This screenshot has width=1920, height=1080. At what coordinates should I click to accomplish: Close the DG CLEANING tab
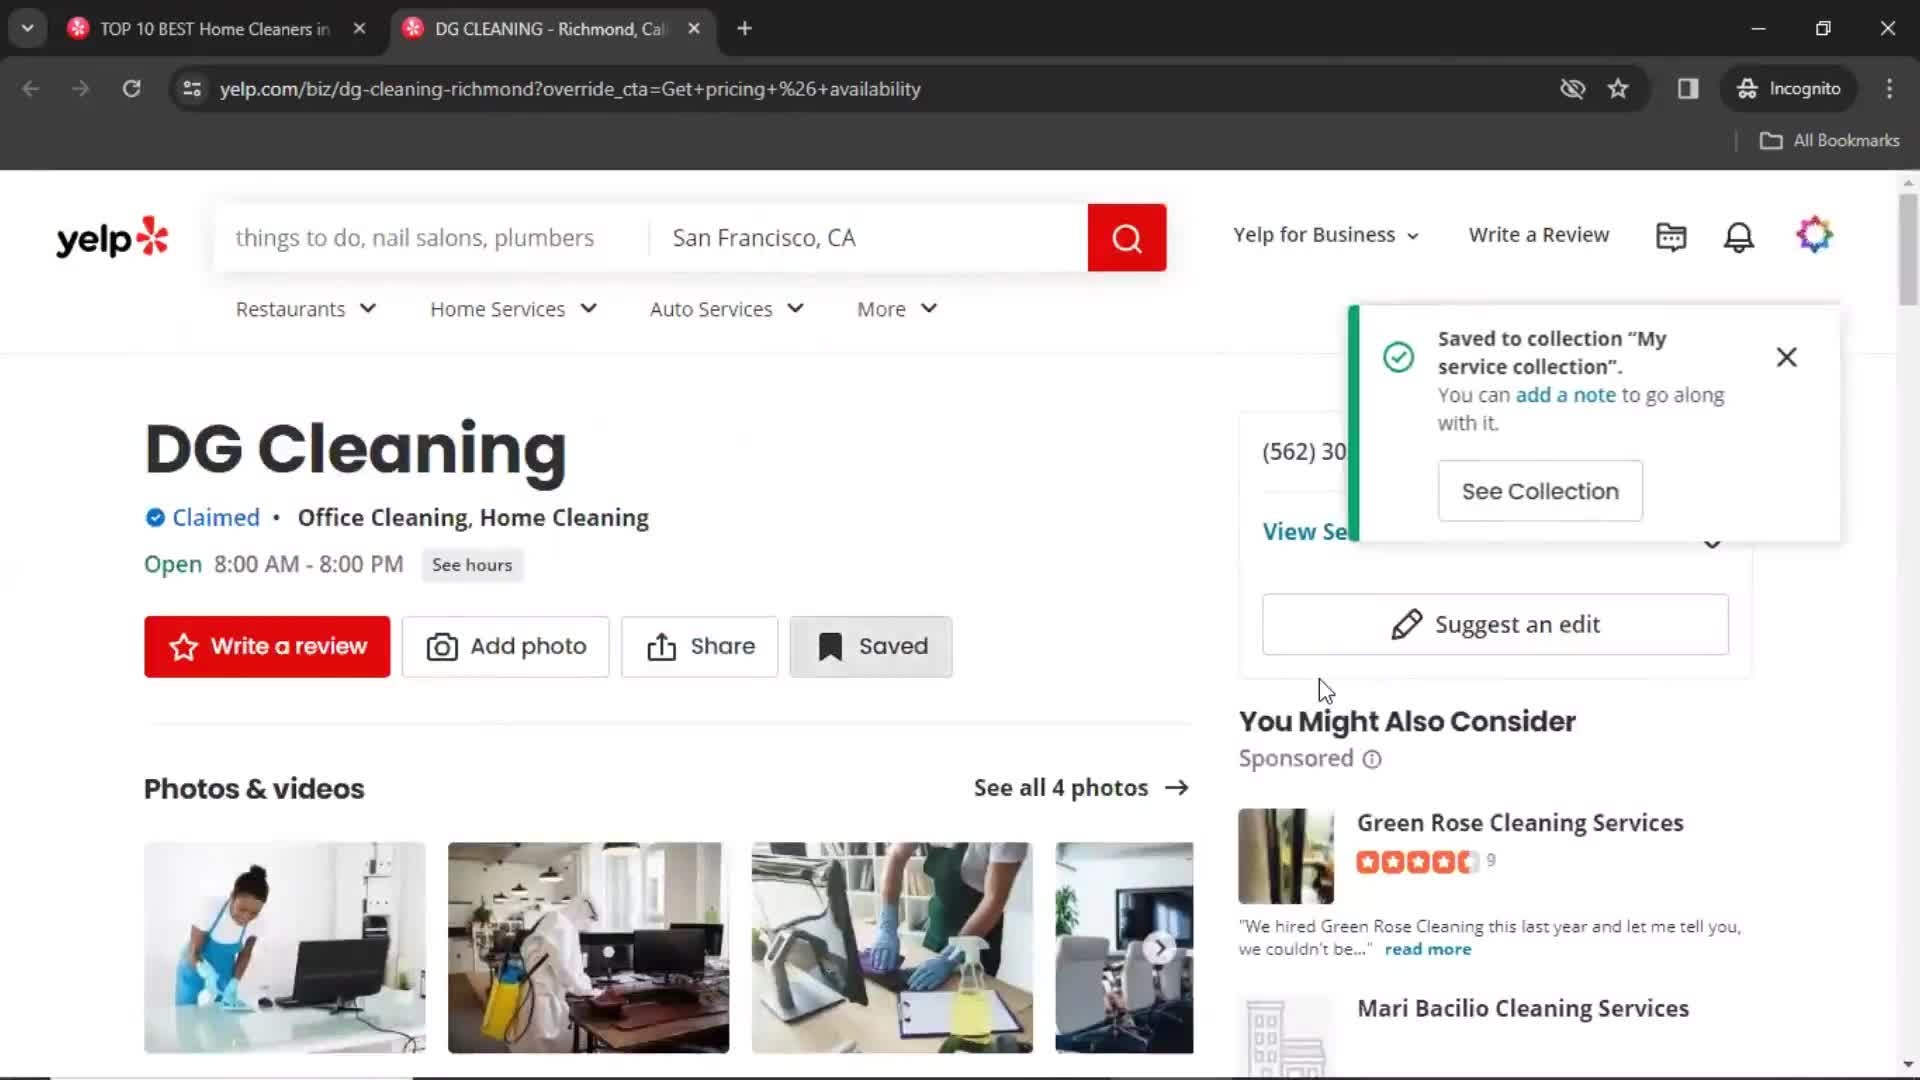tap(694, 29)
